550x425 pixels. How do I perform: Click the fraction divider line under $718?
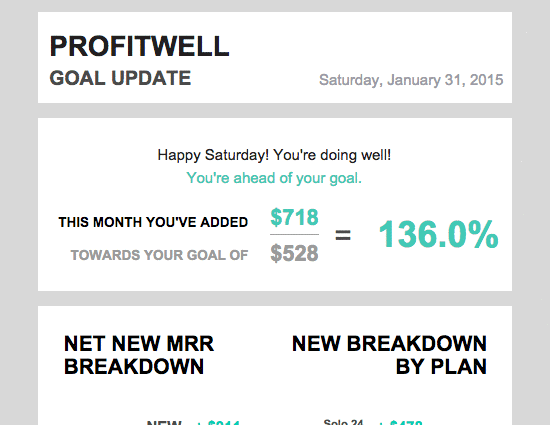[294, 234]
